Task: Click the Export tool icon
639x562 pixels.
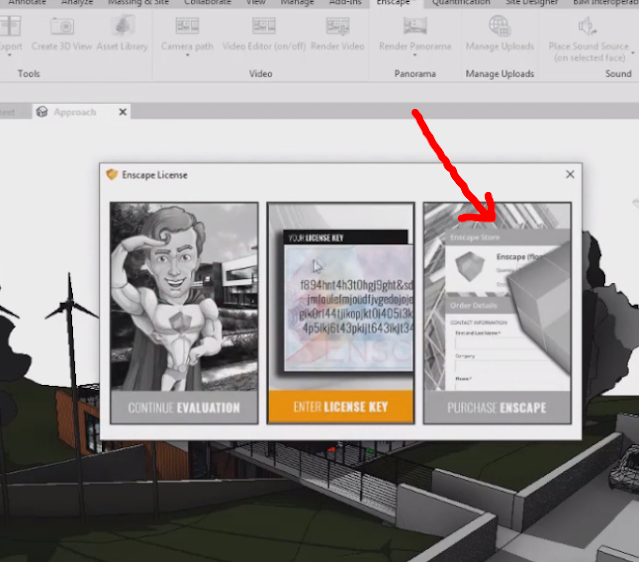Action: [x=10, y=25]
